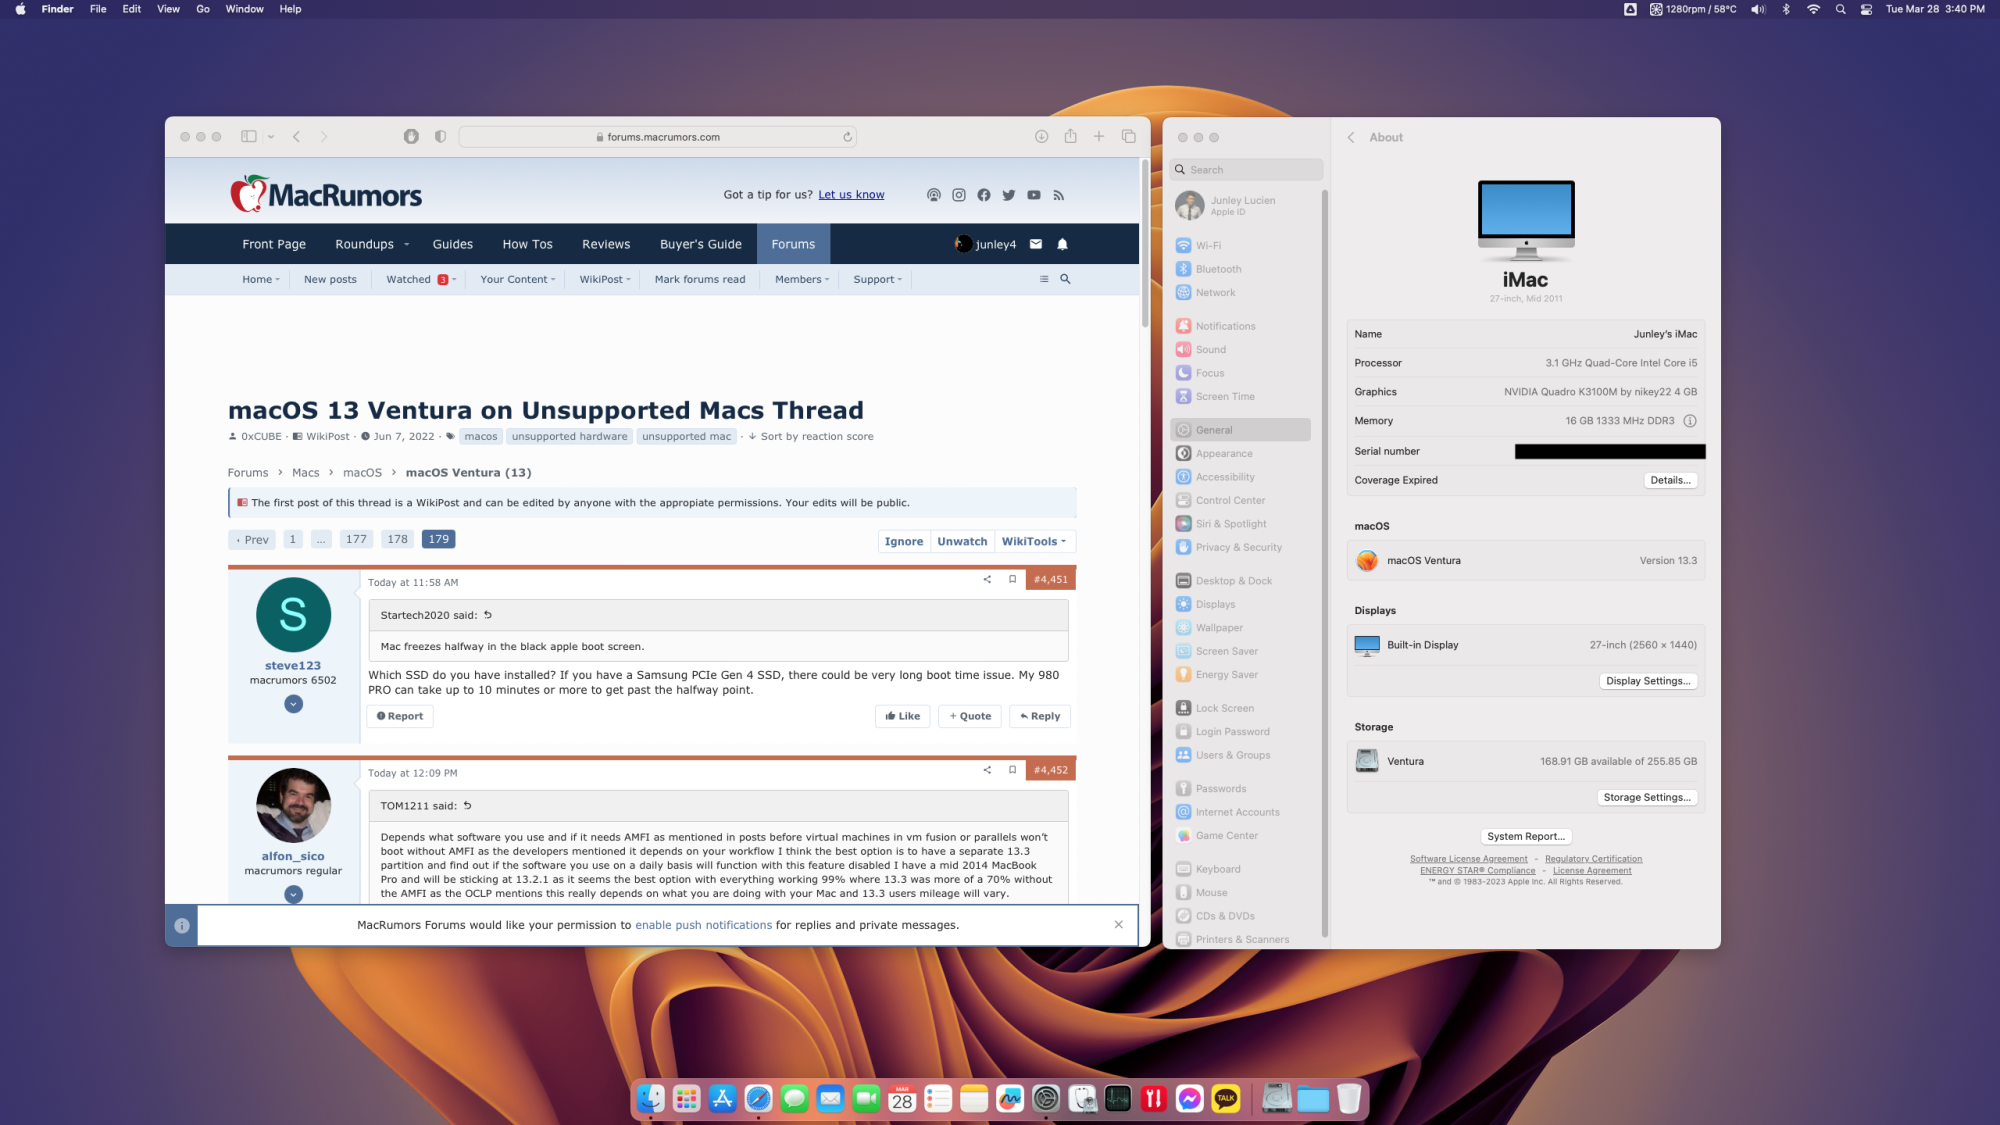This screenshot has width=2000, height=1125.
Task: Open MacRumors podcast icon link
Action: [933, 195]
